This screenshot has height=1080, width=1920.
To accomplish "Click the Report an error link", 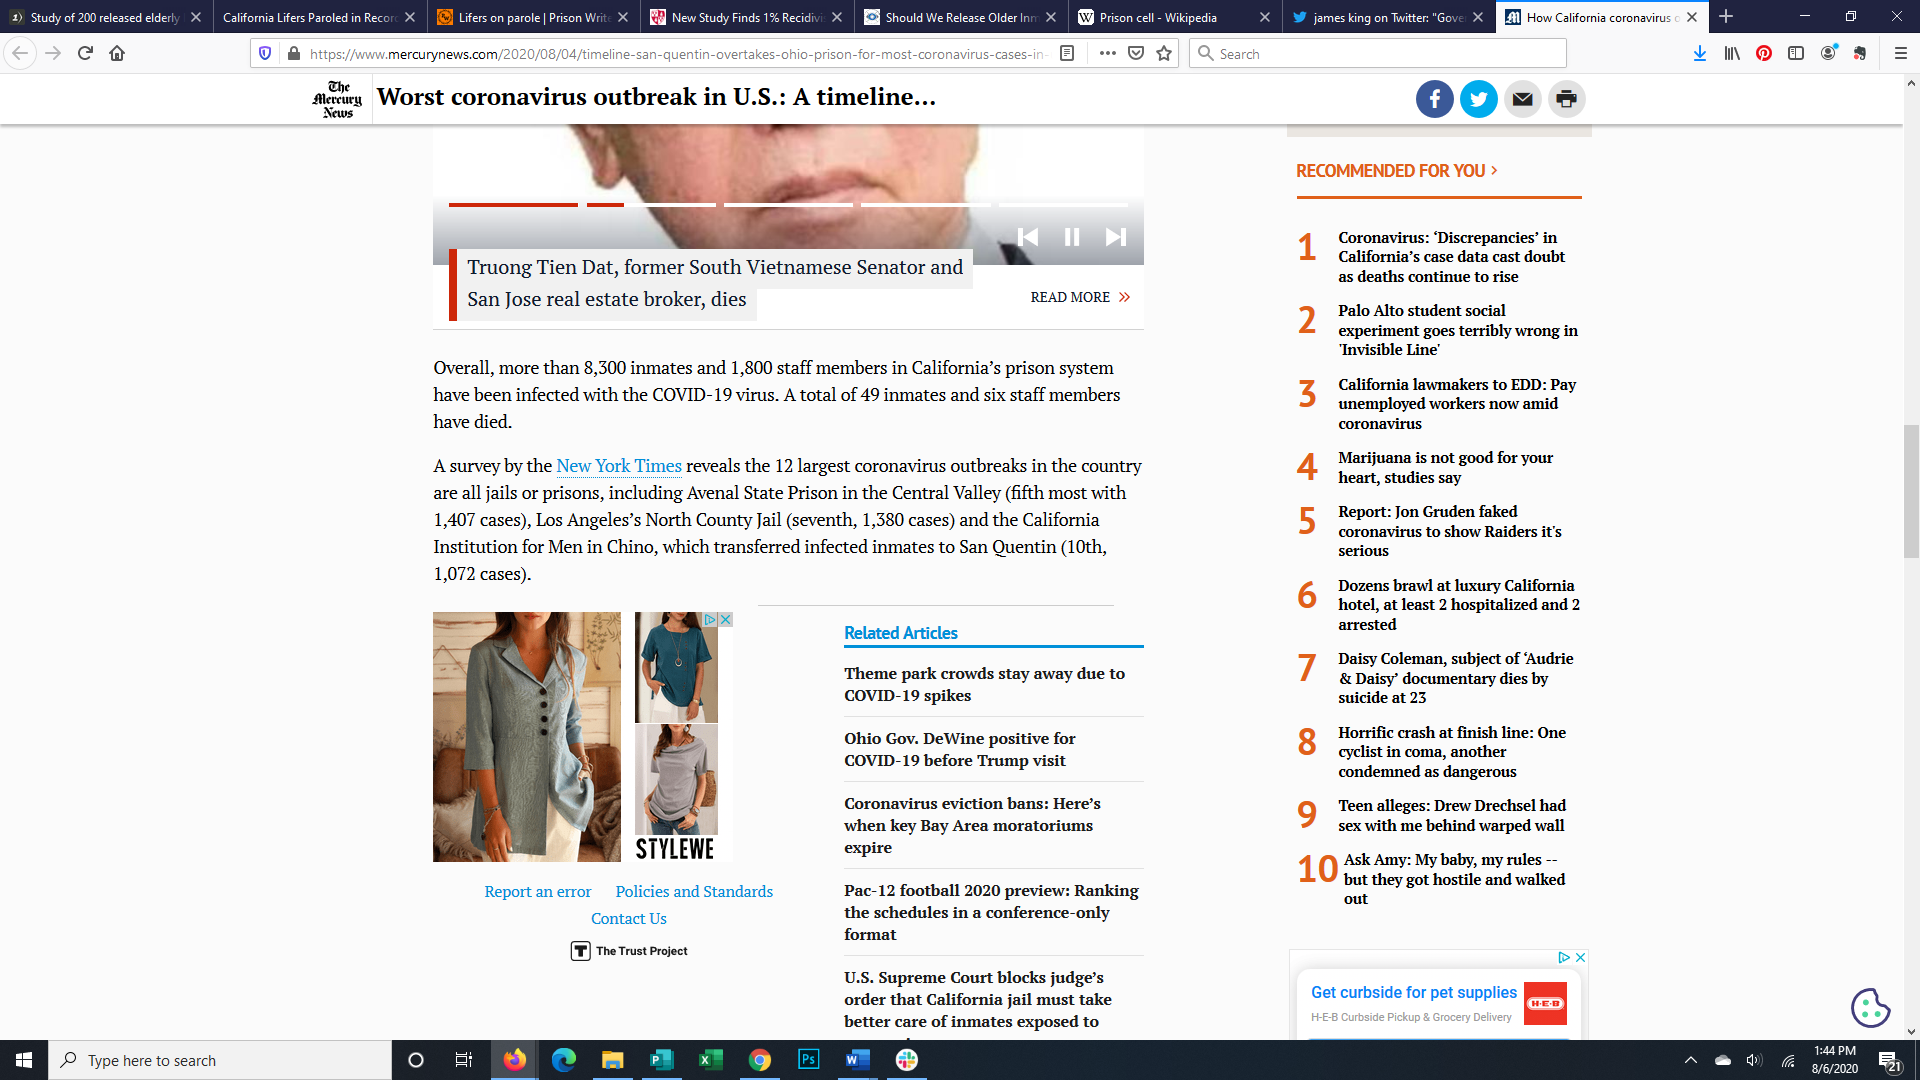I will point(537,892).
